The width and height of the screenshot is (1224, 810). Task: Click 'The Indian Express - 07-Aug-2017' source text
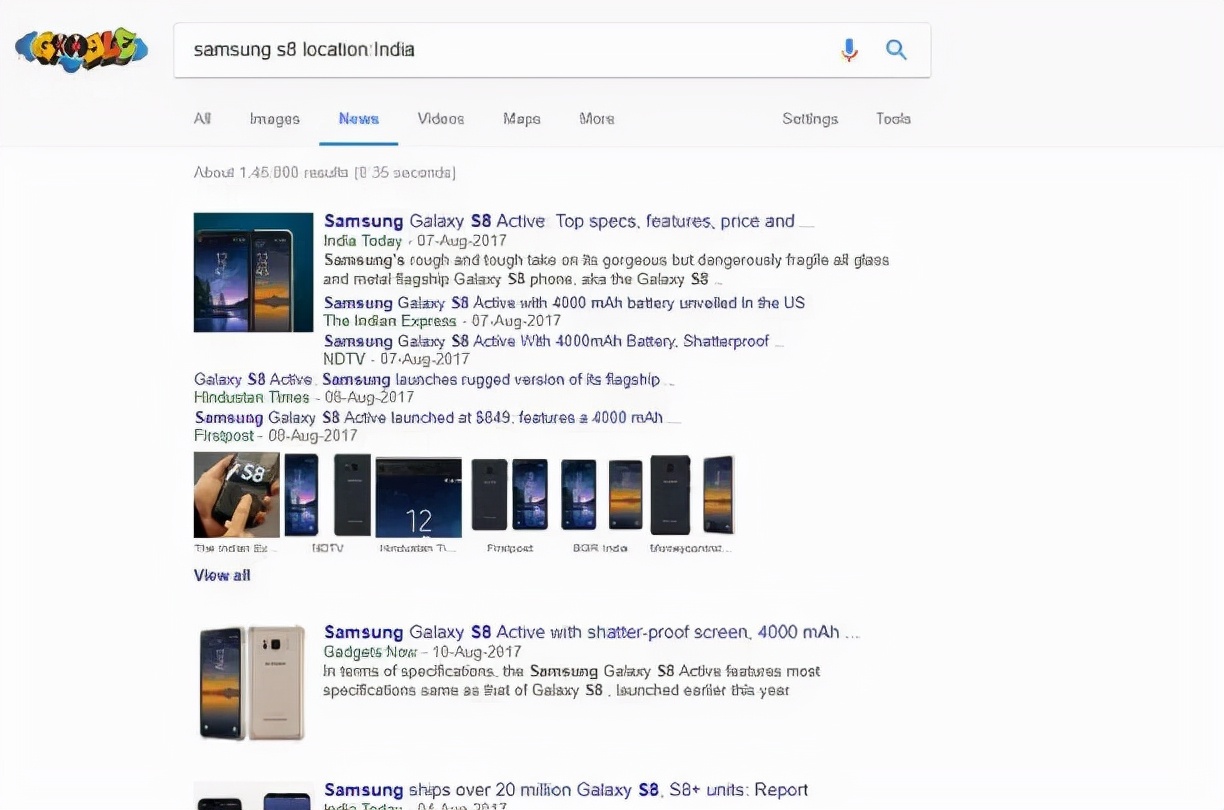tap(442, 321)
